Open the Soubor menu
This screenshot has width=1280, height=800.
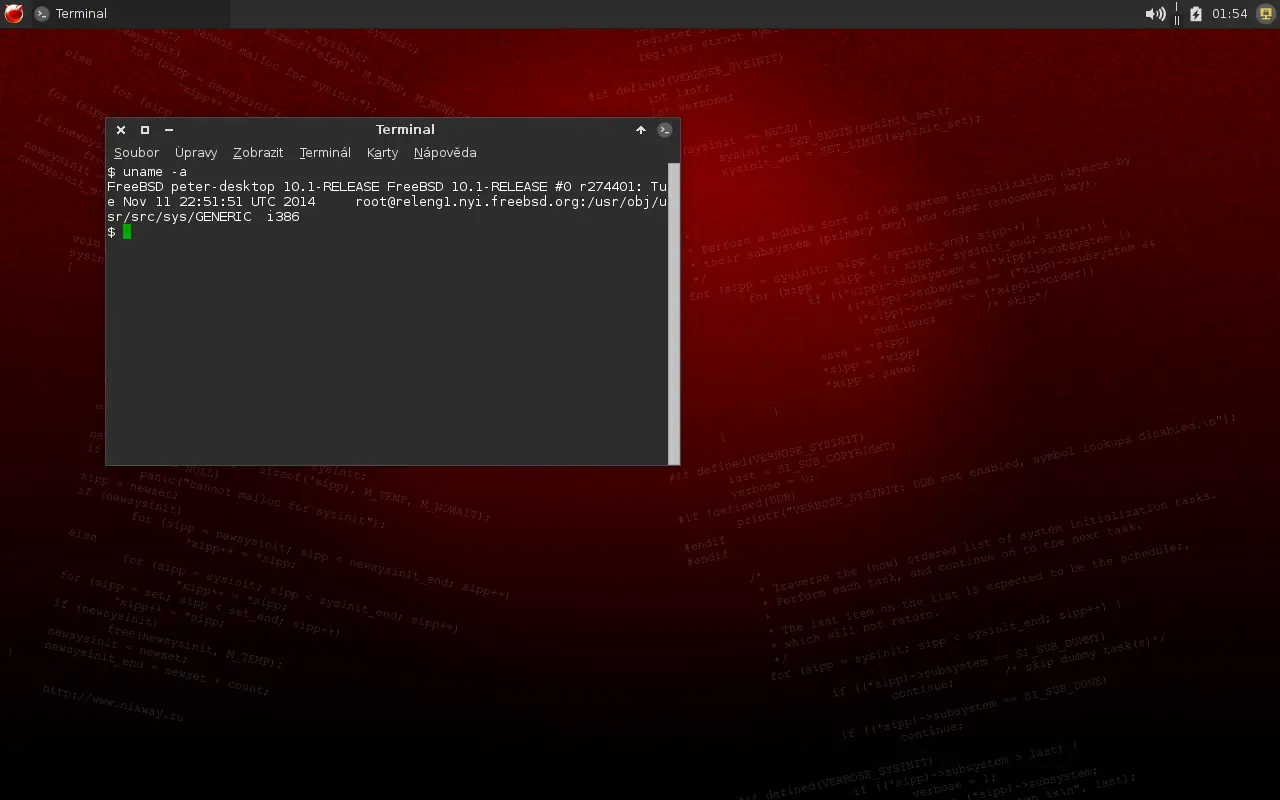136,152
